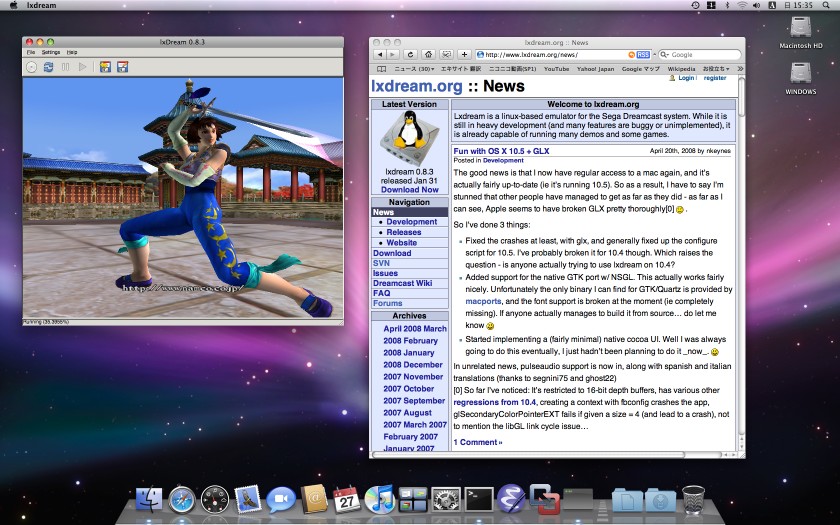
Task: Open the Dreamcast Wiki navigation link
Action: [x=402, y=283]
